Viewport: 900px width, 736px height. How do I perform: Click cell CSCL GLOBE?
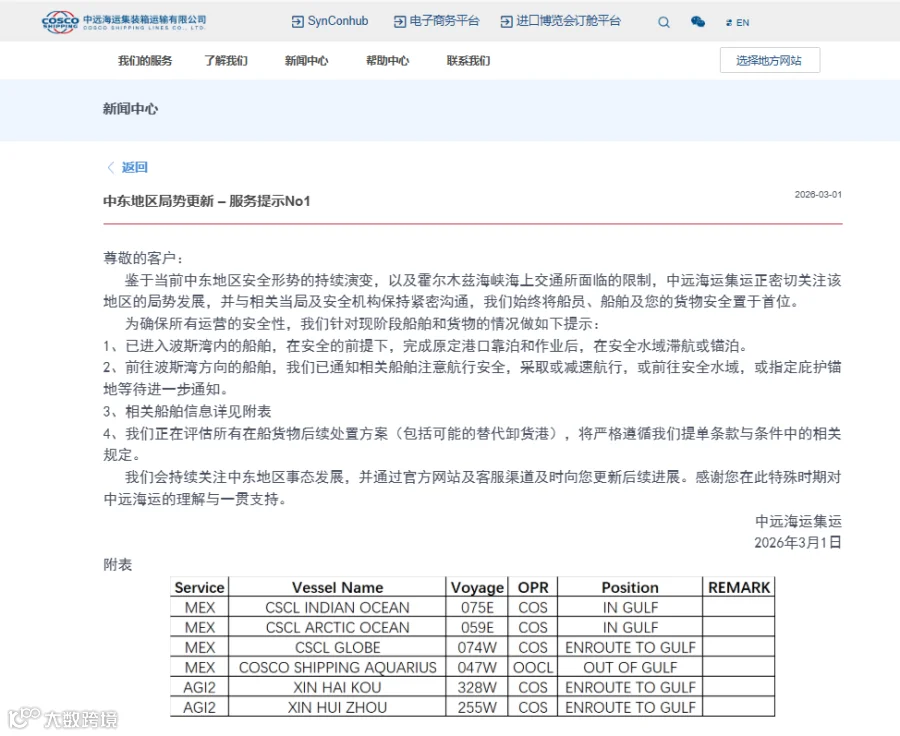pos(337,648)
